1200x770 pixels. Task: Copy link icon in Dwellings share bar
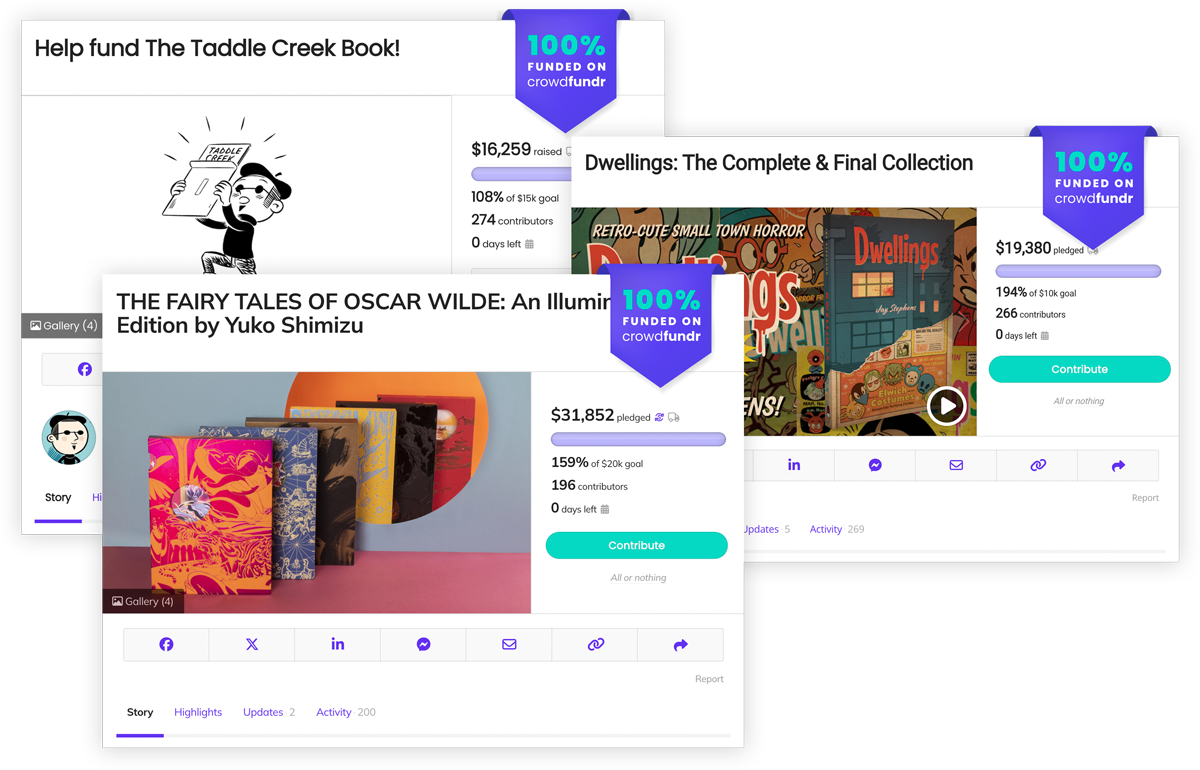(x=1038, y=465)
